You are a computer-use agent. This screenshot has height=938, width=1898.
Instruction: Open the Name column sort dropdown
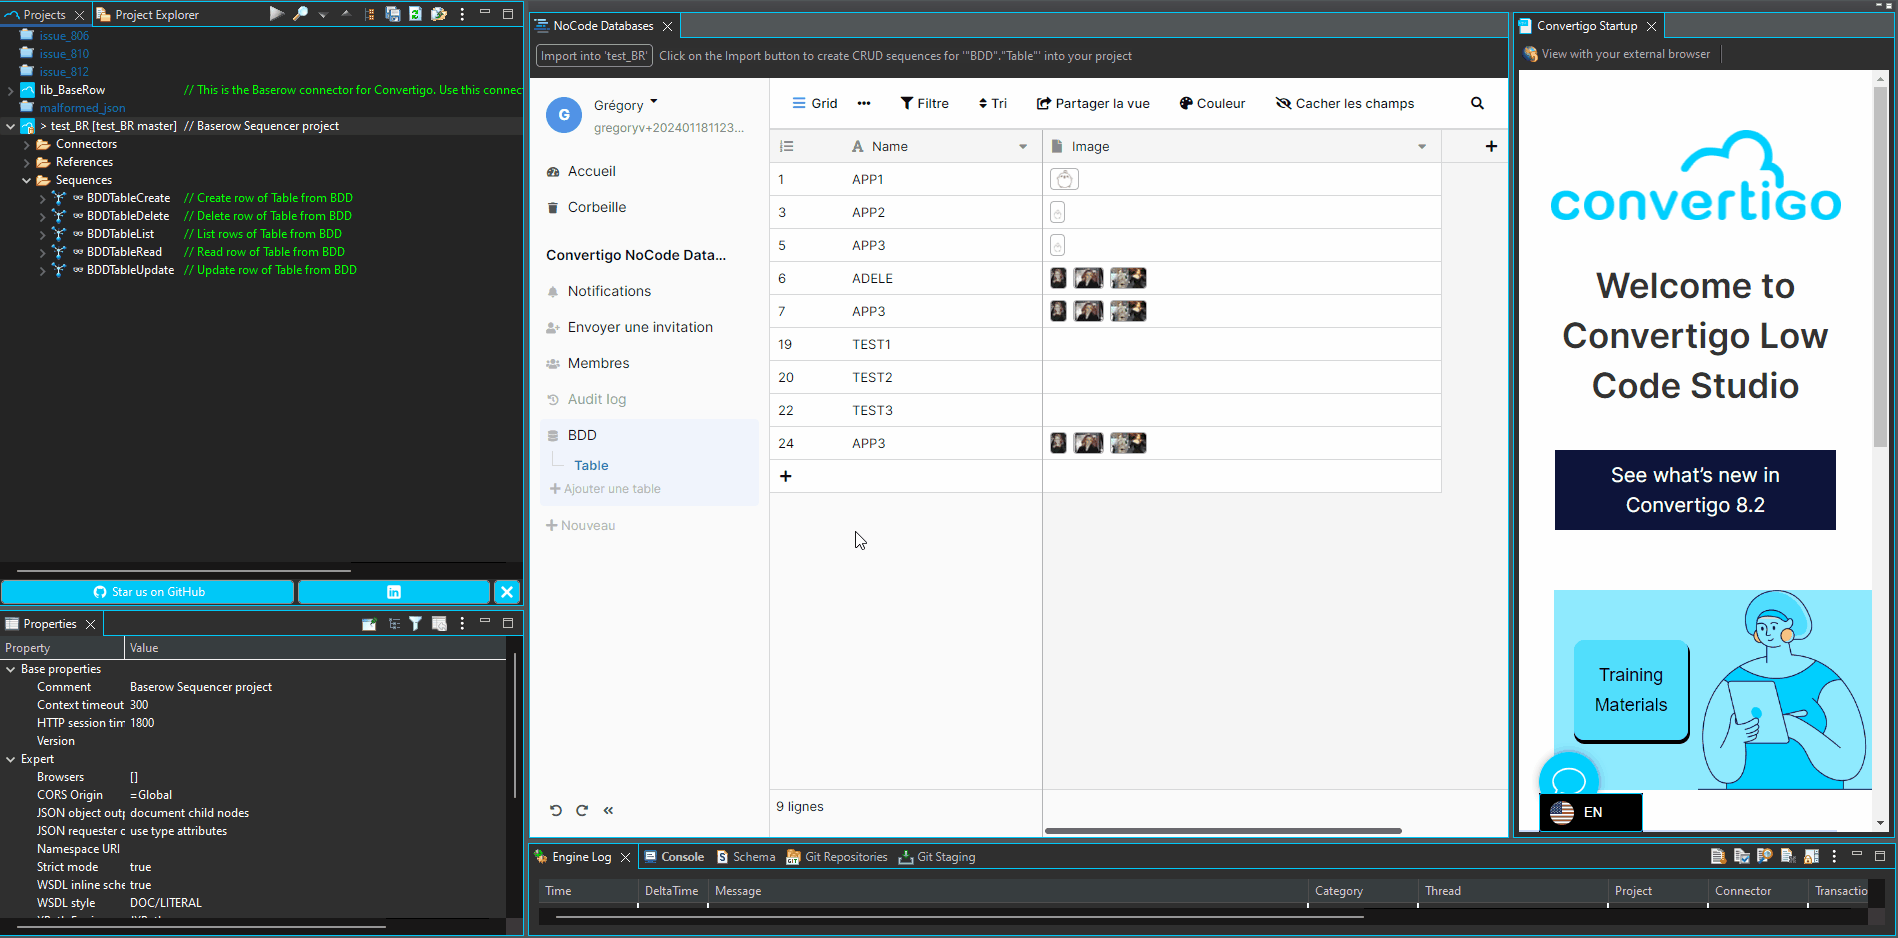[1021, 146]
